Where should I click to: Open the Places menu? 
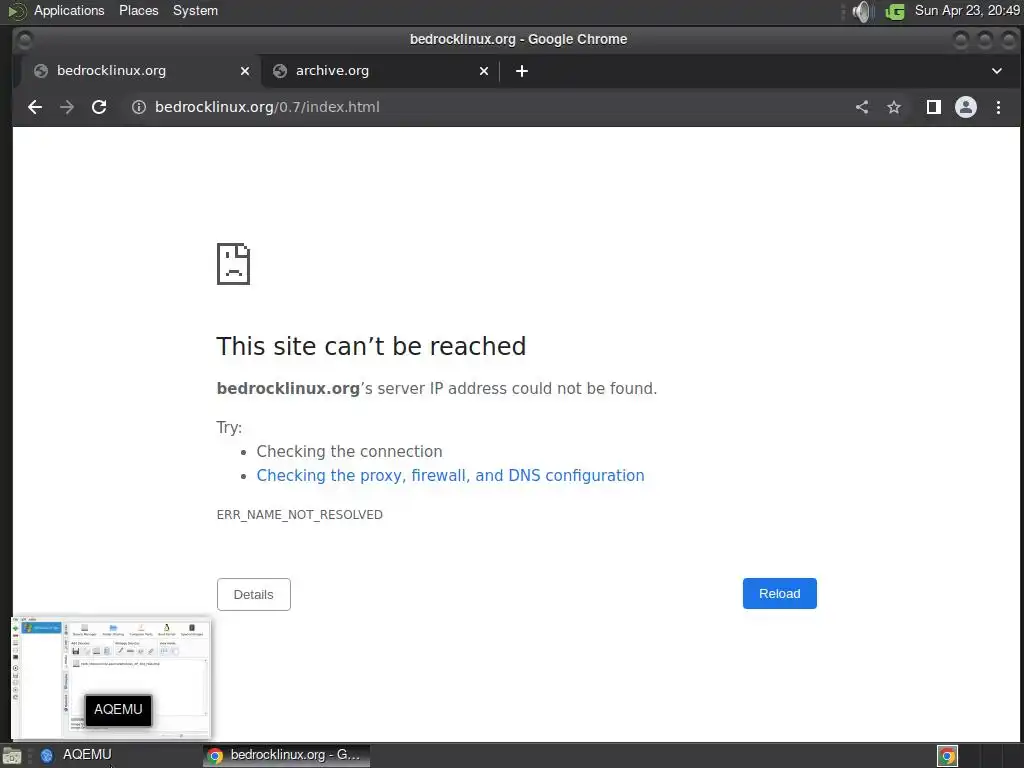tap(138, 10)
